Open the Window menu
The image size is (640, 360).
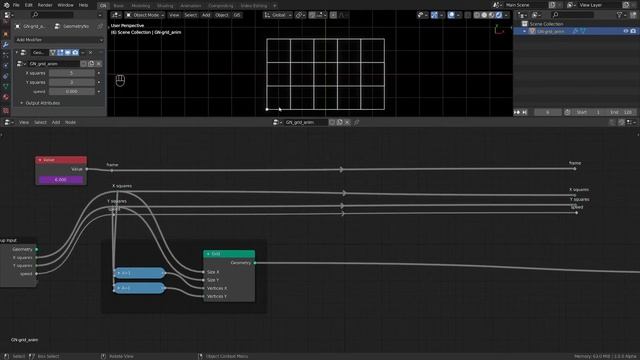click(65, 5)
